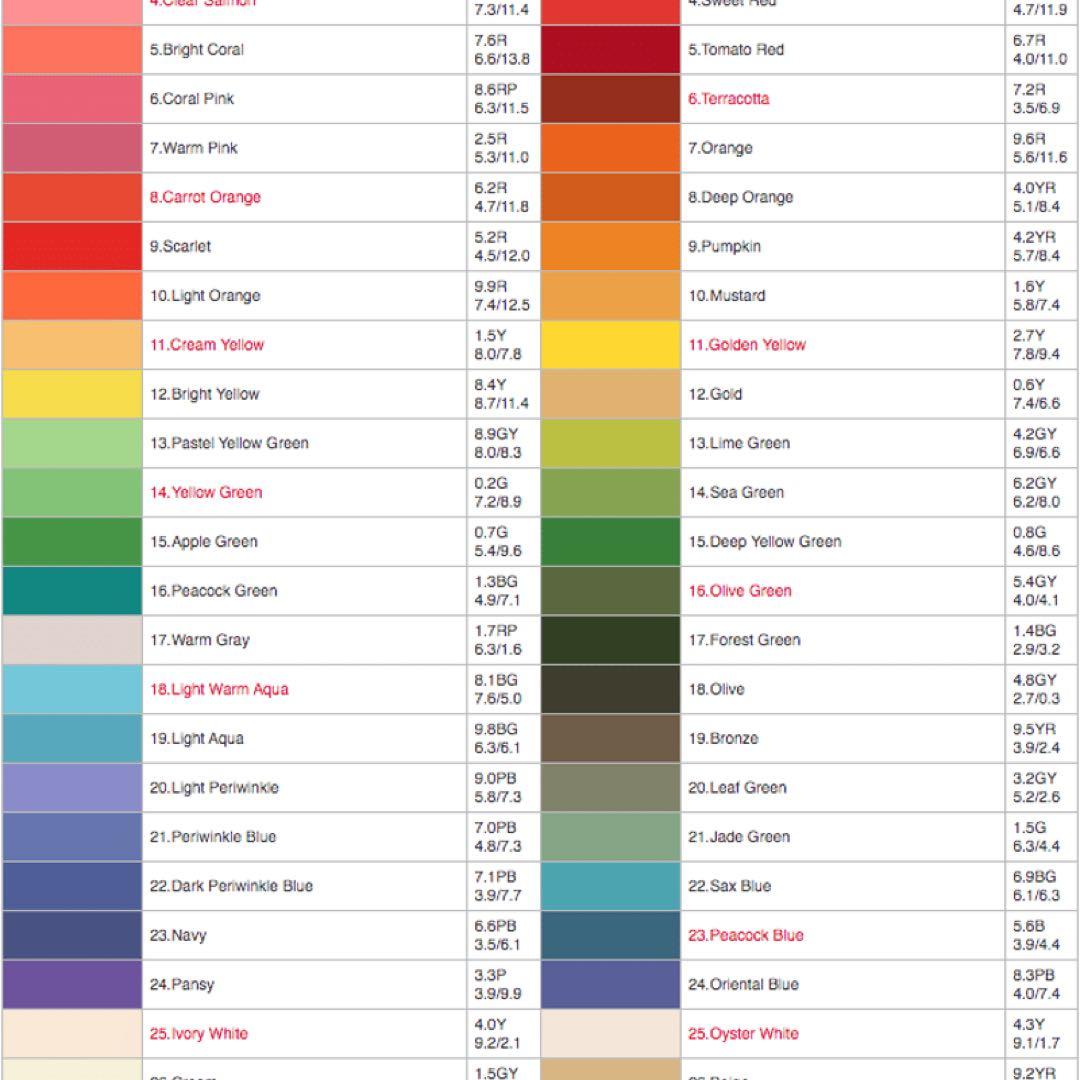The image size is (1080, 1080).
Task: Click the 8.4Y Munsell value of Bright Yellow
Action: click(490, 384)
